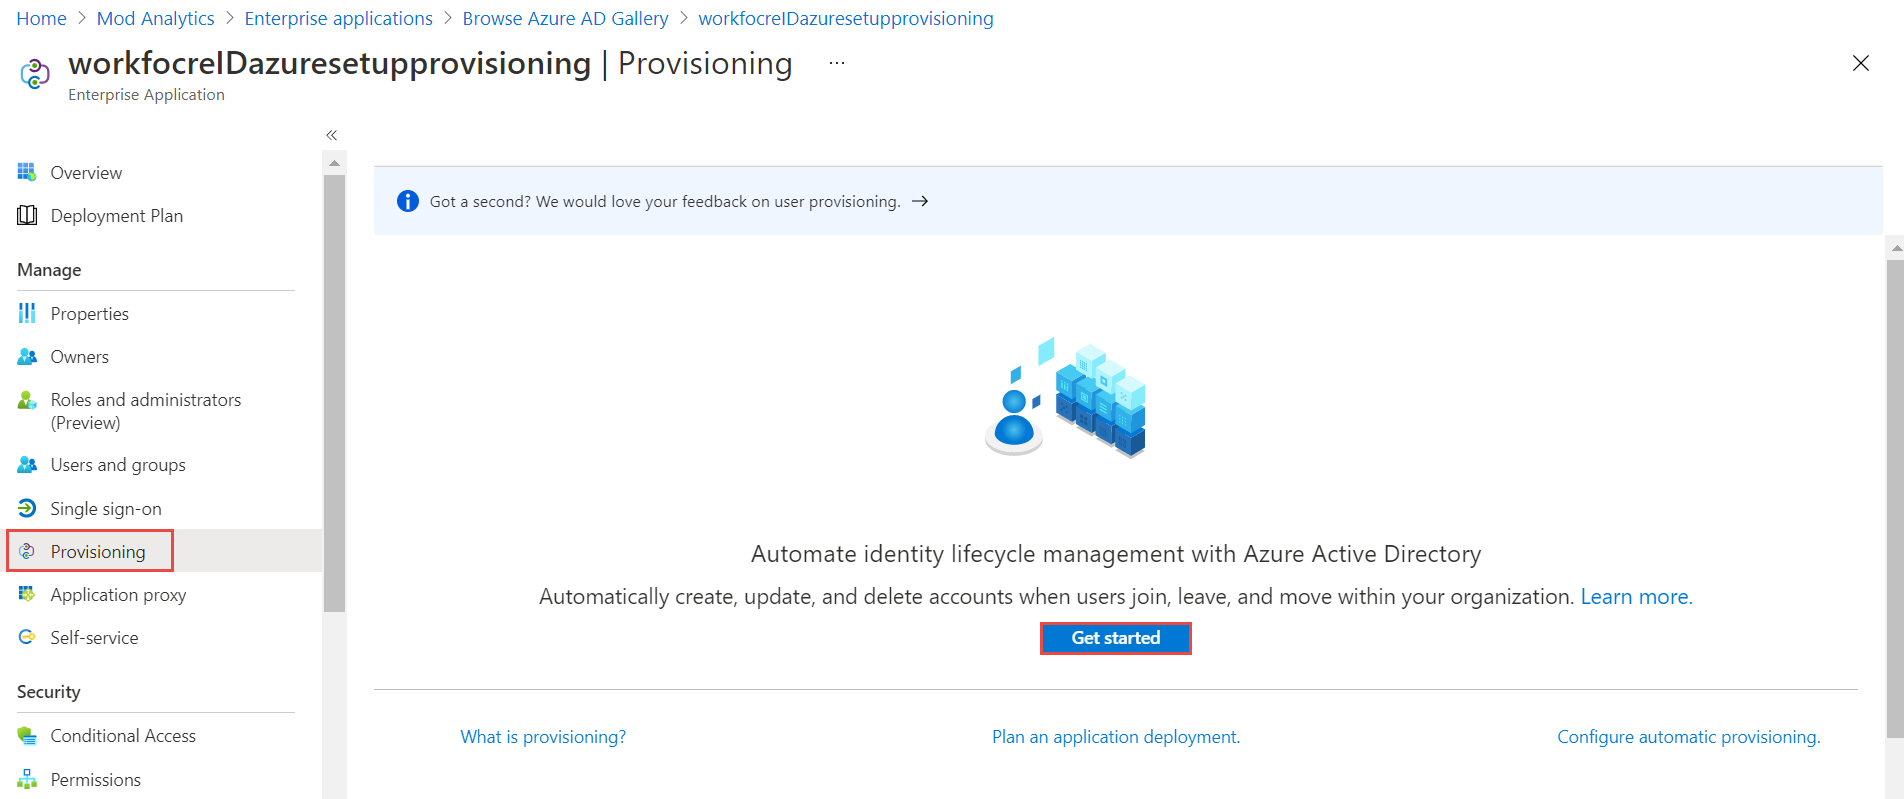
Task: Click the provisioning illustration graphic
Action: [x=1066, y=397]
